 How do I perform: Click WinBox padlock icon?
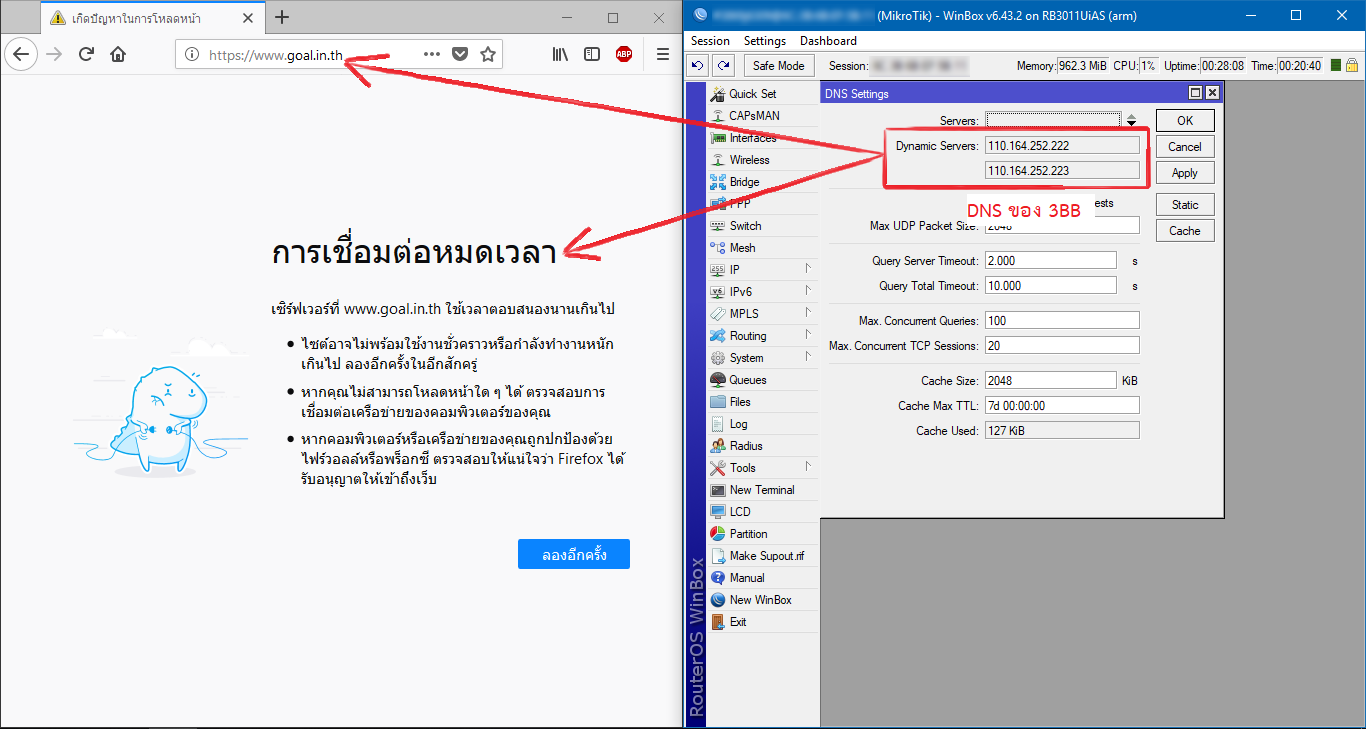(1352, 65)
